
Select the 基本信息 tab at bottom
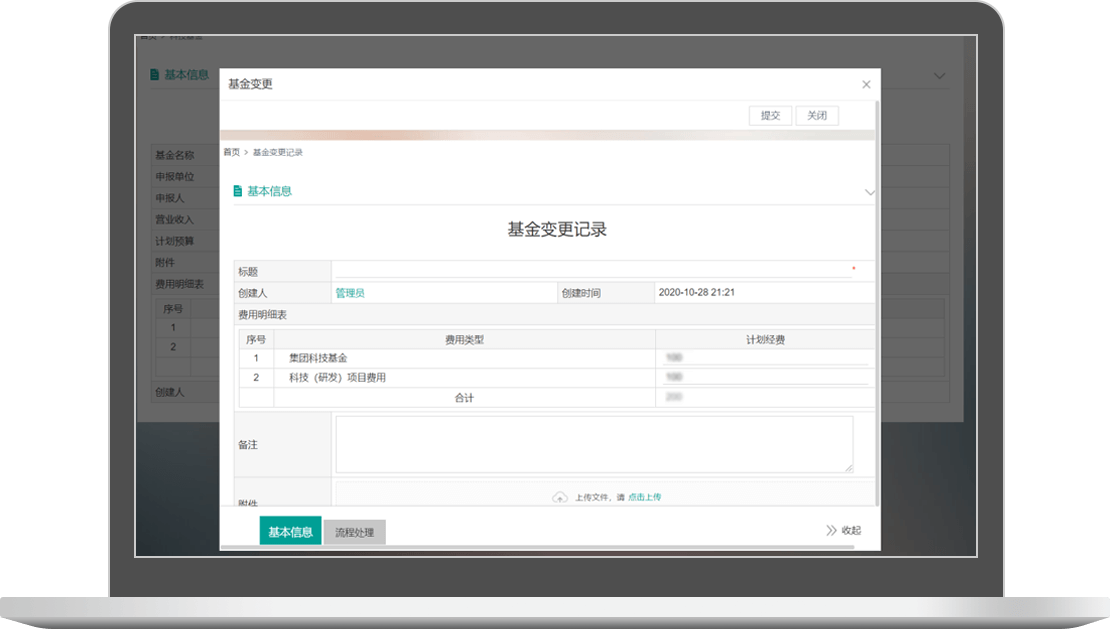coord(290,532)
